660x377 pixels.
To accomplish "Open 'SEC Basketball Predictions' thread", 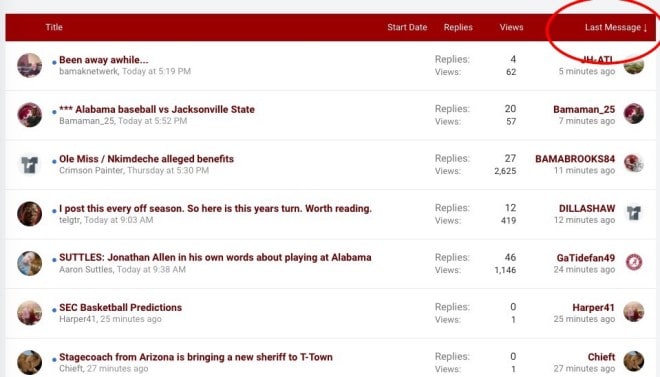I will point(120,308).
